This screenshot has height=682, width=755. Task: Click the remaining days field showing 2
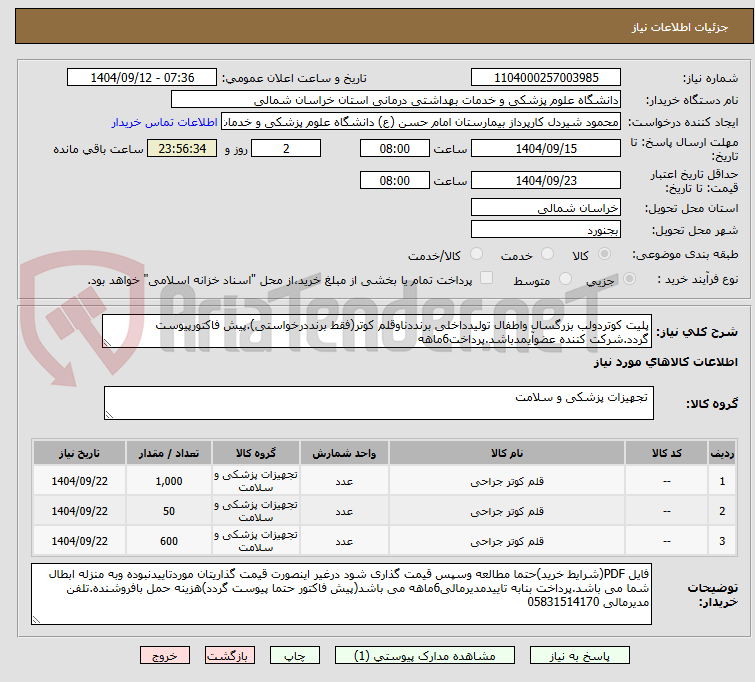286,148
